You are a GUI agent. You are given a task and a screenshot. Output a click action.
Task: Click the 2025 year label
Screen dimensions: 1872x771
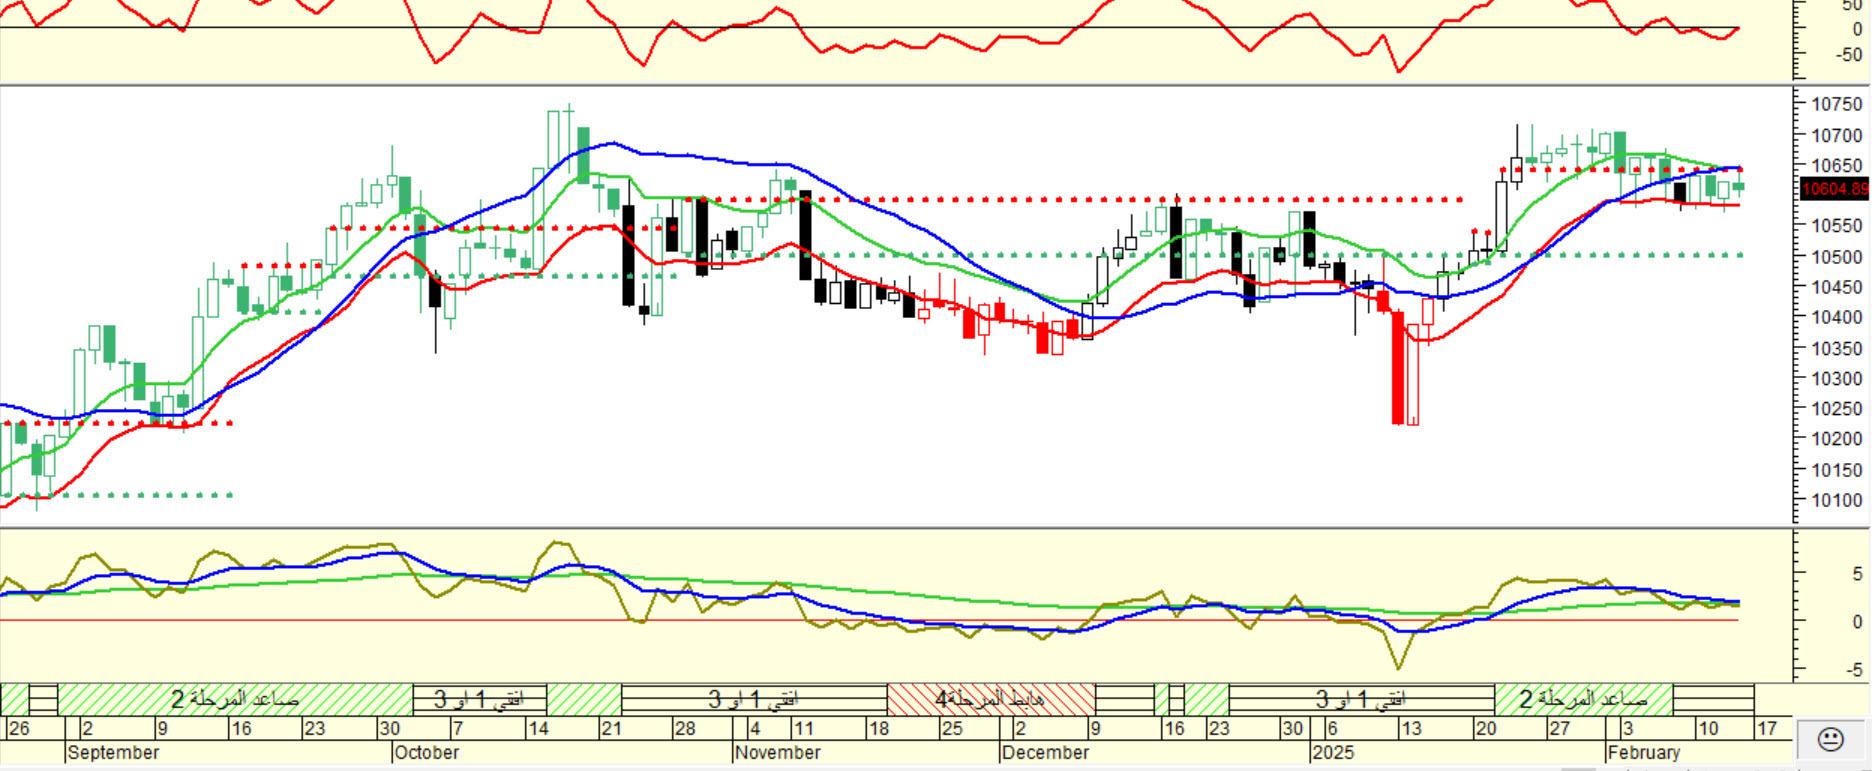point(1333,752)
